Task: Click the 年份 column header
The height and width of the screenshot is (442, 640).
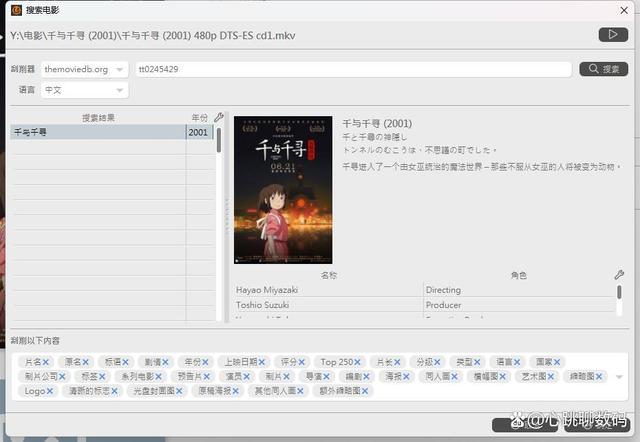Action: [200, 118]
